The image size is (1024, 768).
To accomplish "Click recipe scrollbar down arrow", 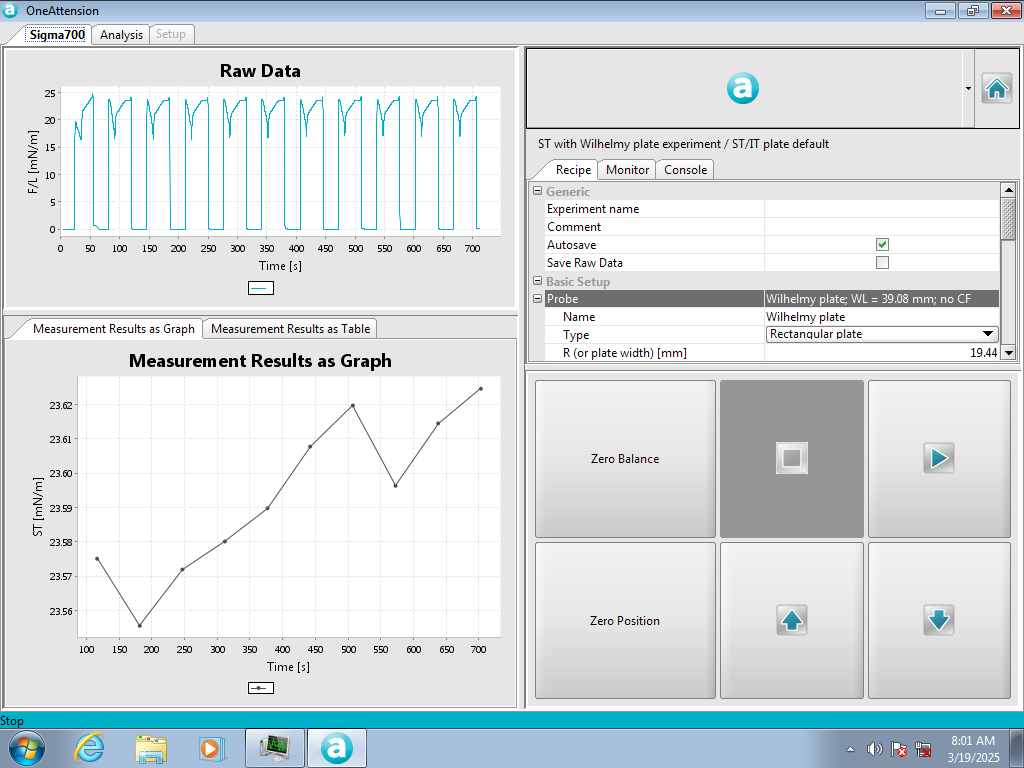I will (x=1008, y=353).
